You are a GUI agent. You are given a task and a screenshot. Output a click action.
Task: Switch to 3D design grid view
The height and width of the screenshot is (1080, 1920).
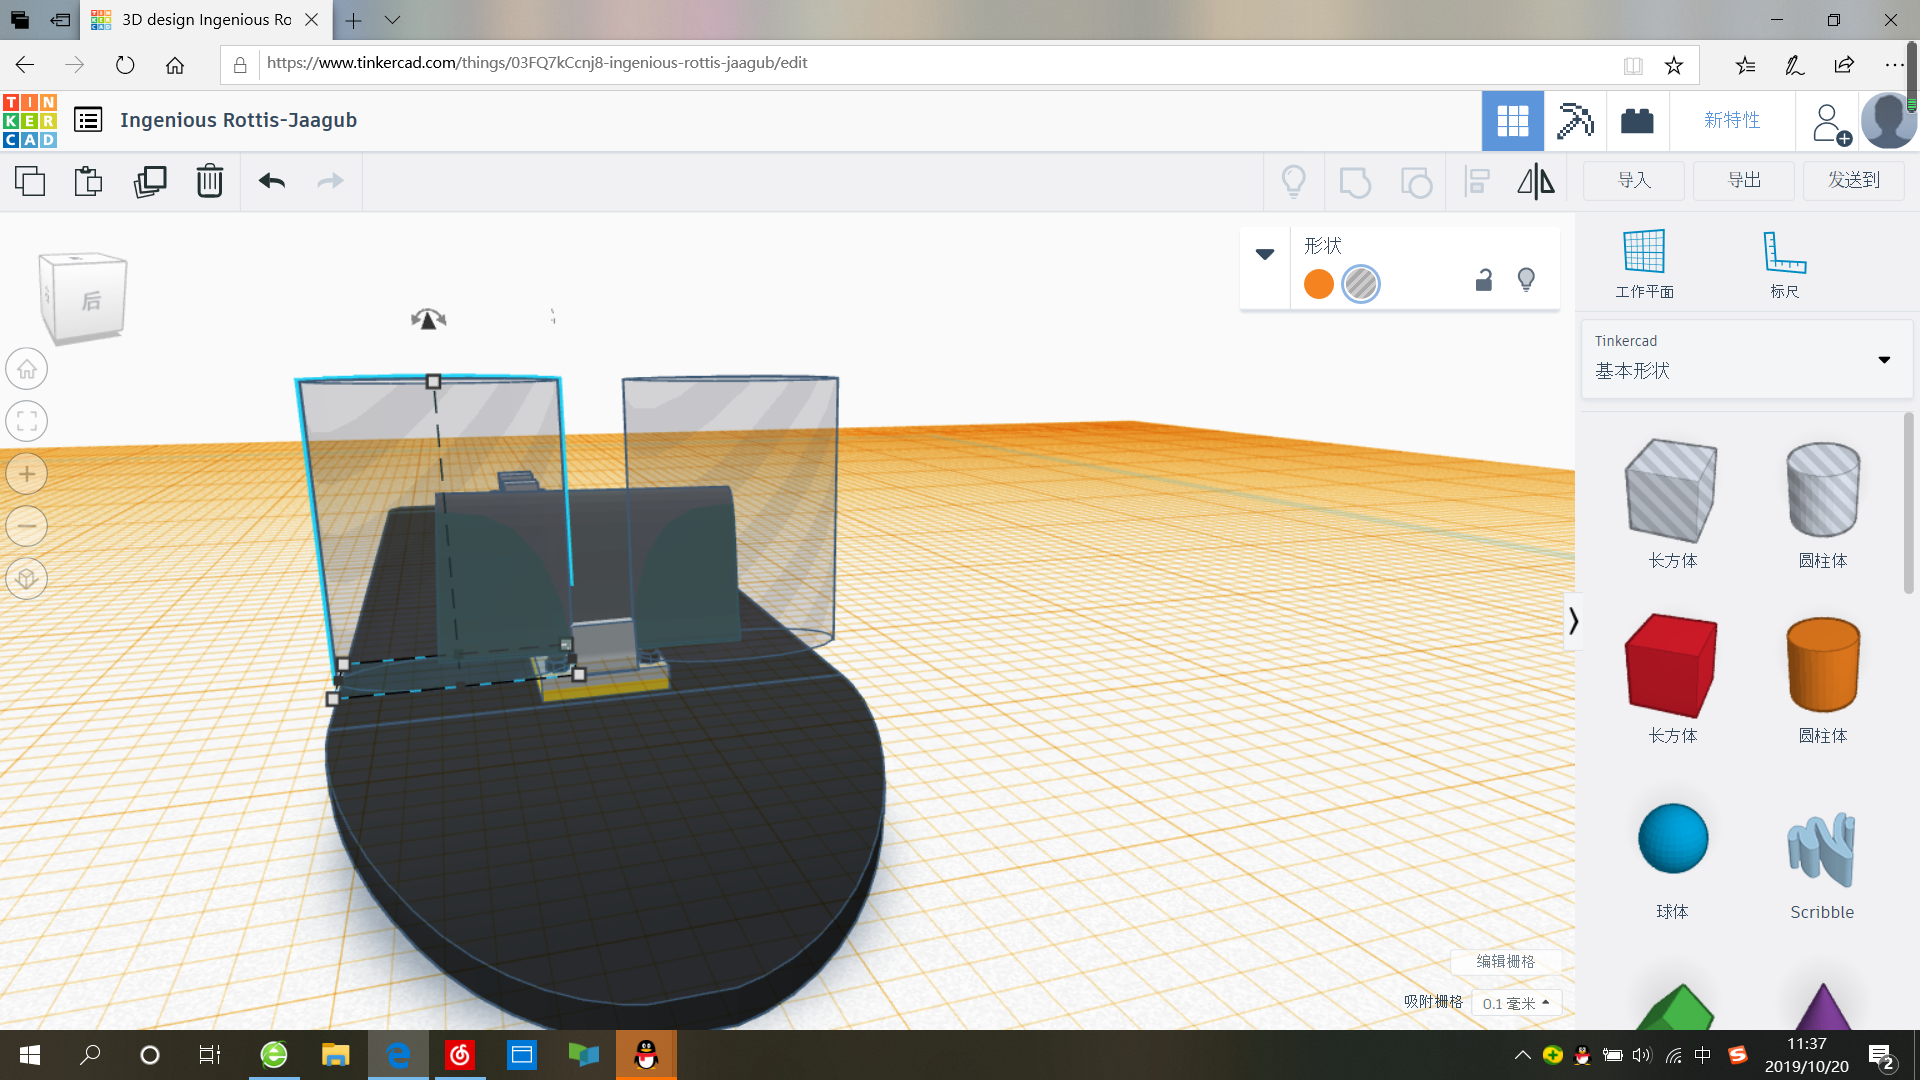[x=1512, y=121]
